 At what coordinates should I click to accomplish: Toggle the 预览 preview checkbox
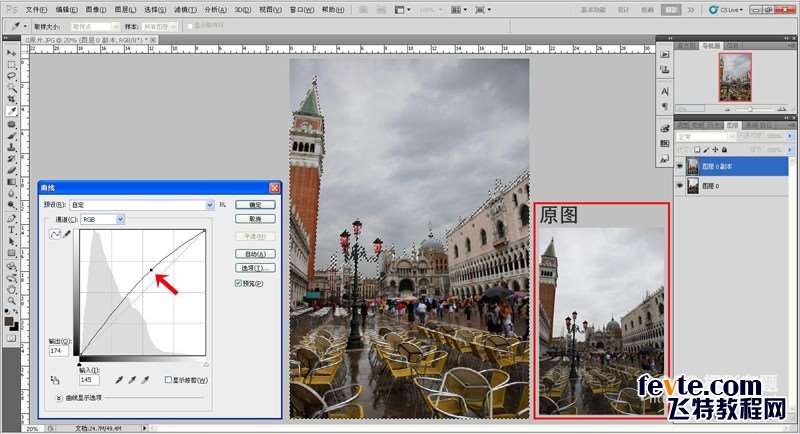click(238, 283)
